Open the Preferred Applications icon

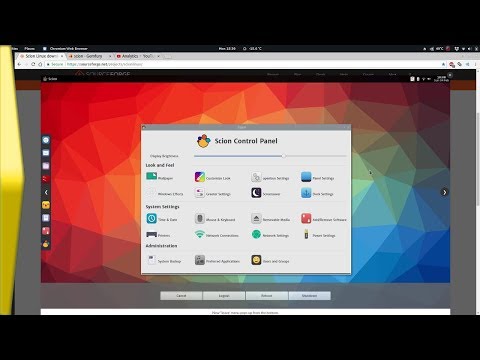[200, 260]
